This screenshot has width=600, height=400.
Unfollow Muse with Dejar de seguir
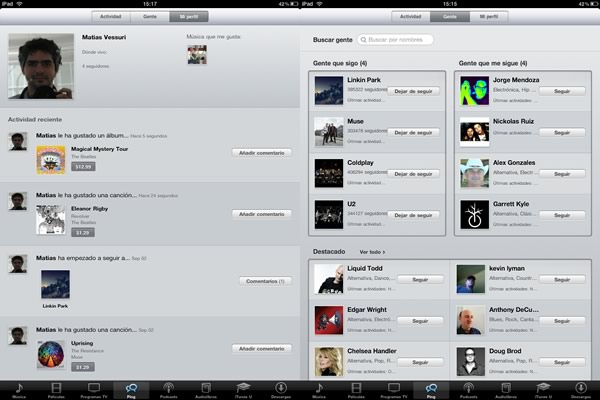[413, 132]
